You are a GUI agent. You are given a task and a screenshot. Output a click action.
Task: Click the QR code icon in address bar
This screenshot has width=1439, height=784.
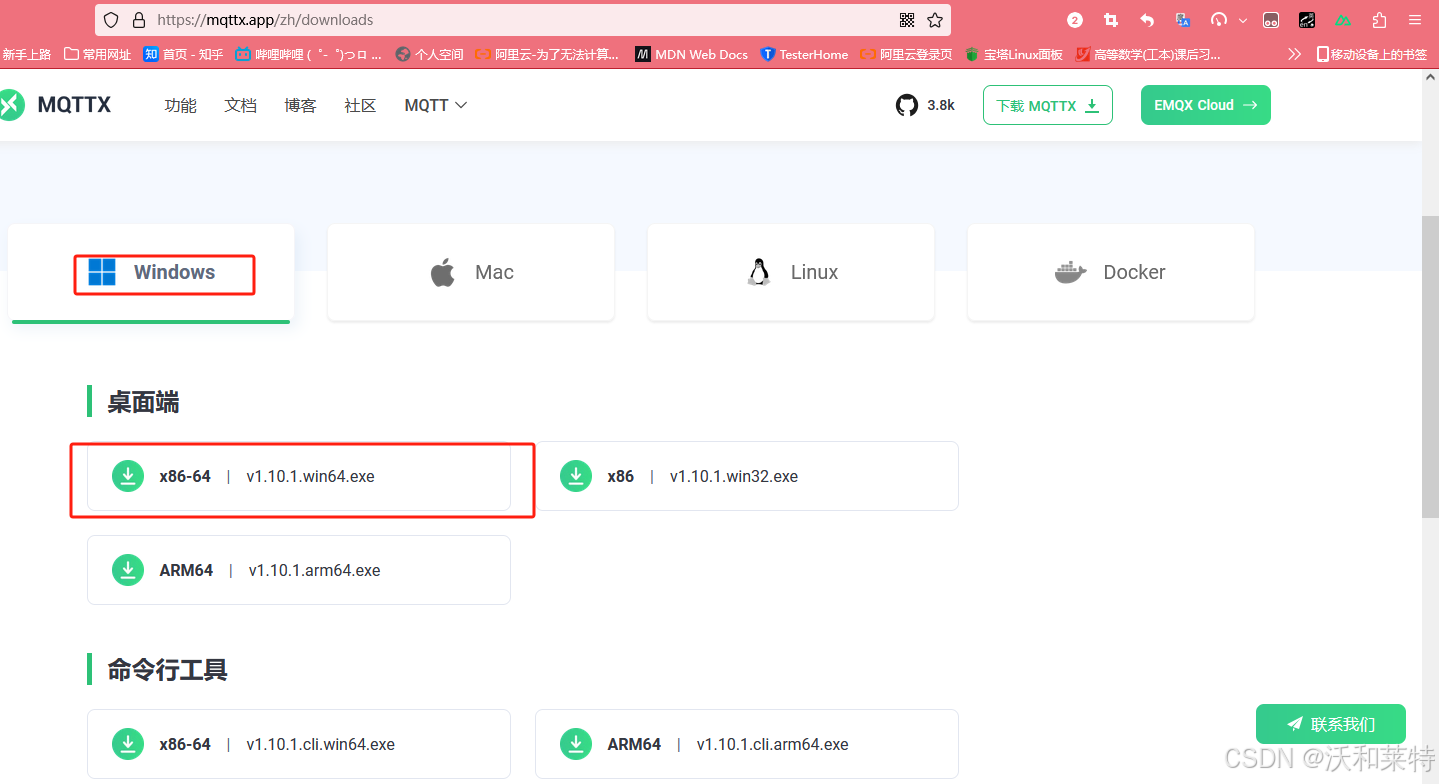(907, 20)
